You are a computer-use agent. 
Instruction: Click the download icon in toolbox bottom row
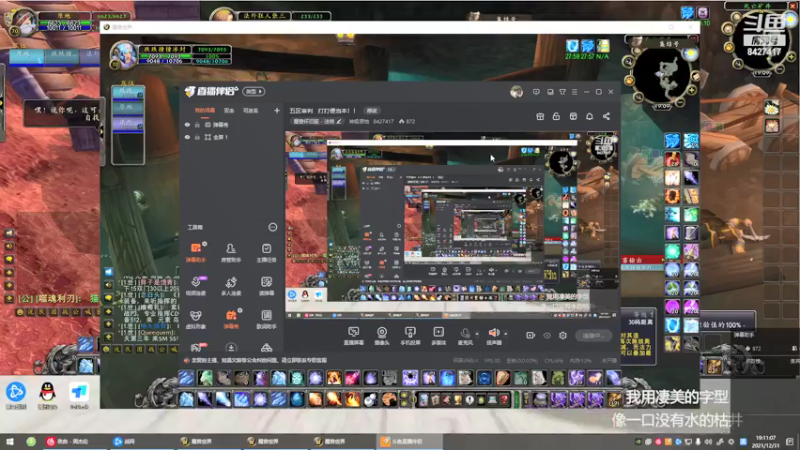click(x=231, y=348)
